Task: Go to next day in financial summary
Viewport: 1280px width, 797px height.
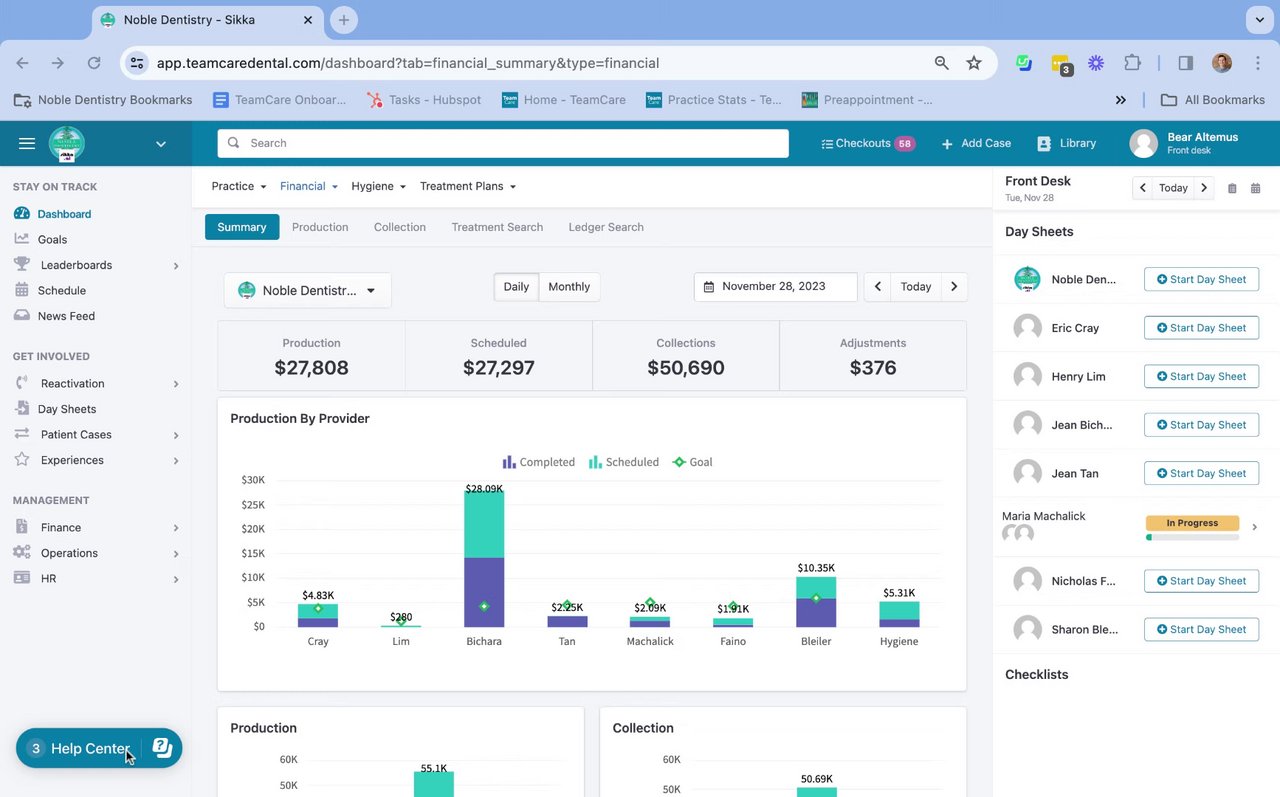Action: click(954, 286)
